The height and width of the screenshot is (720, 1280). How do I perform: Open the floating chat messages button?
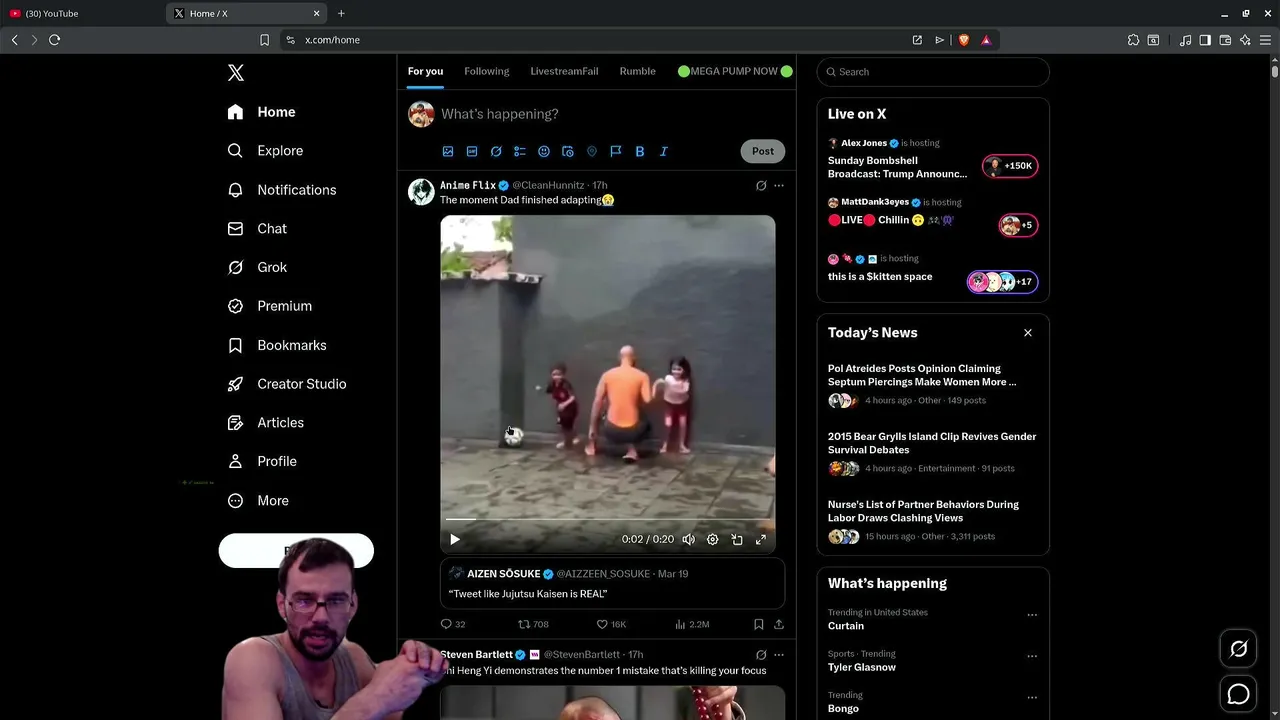point(1238,694)
